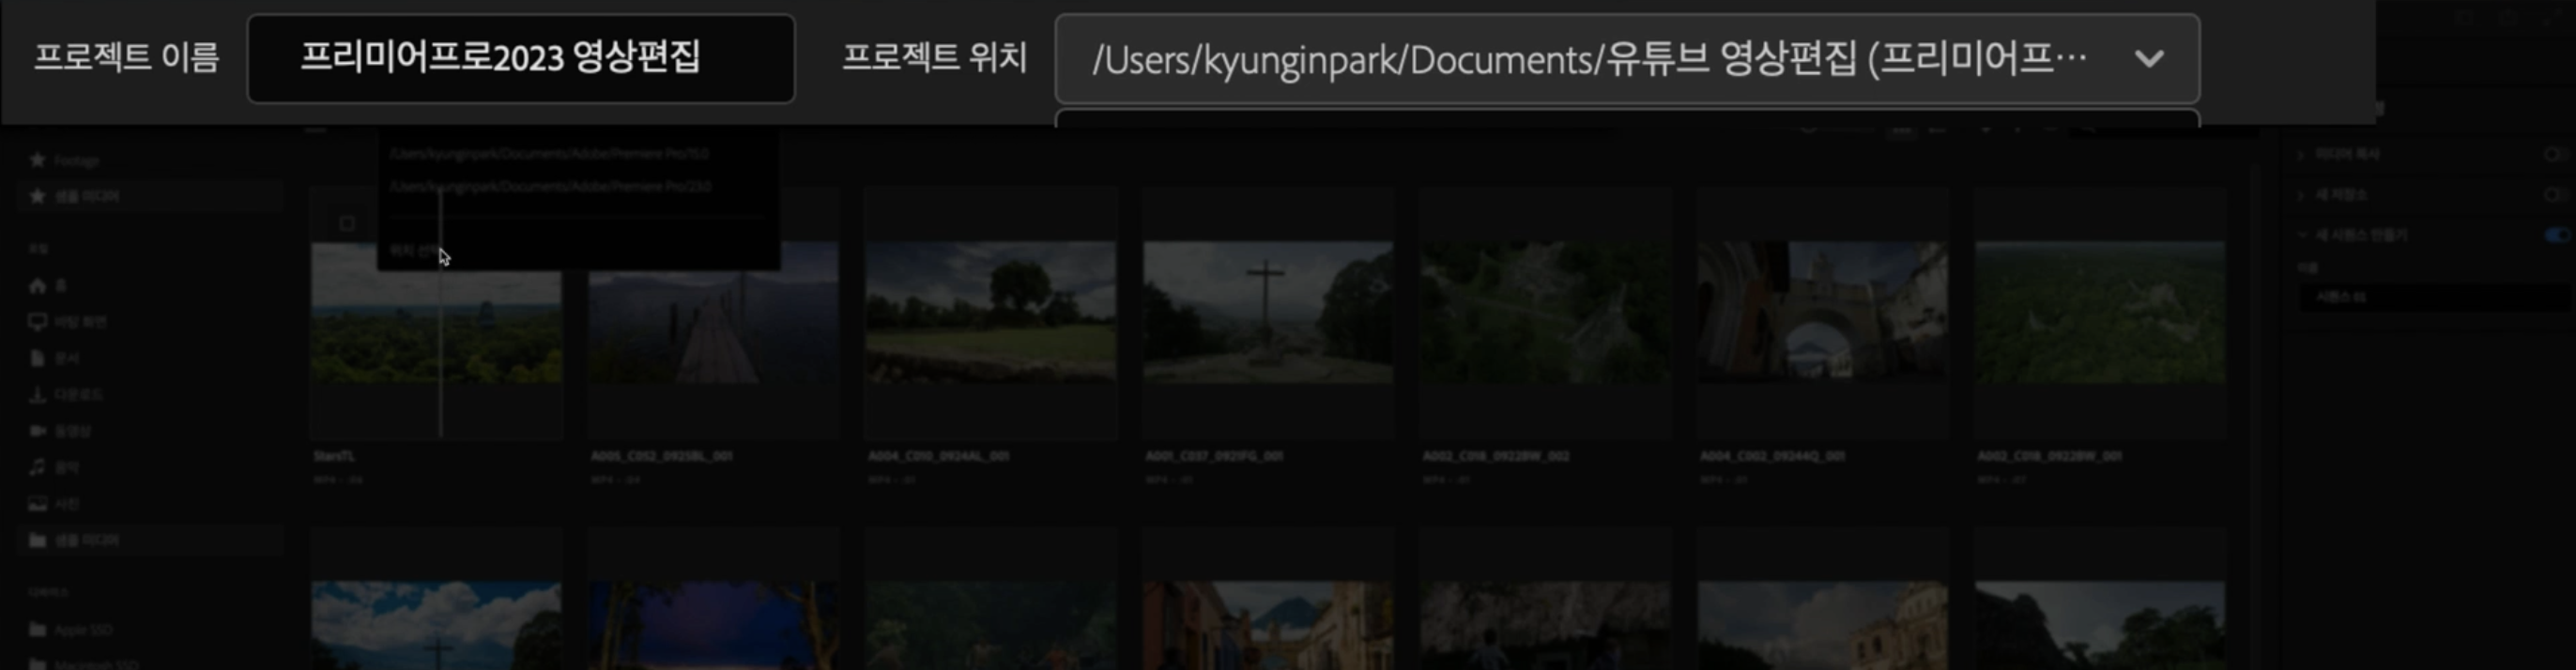Image resolution: width=2576 pixels, height=670 pixels.
Task: Click the A002_C018_0922BW_001 file name label
Action: click(x=2049, y=456)
